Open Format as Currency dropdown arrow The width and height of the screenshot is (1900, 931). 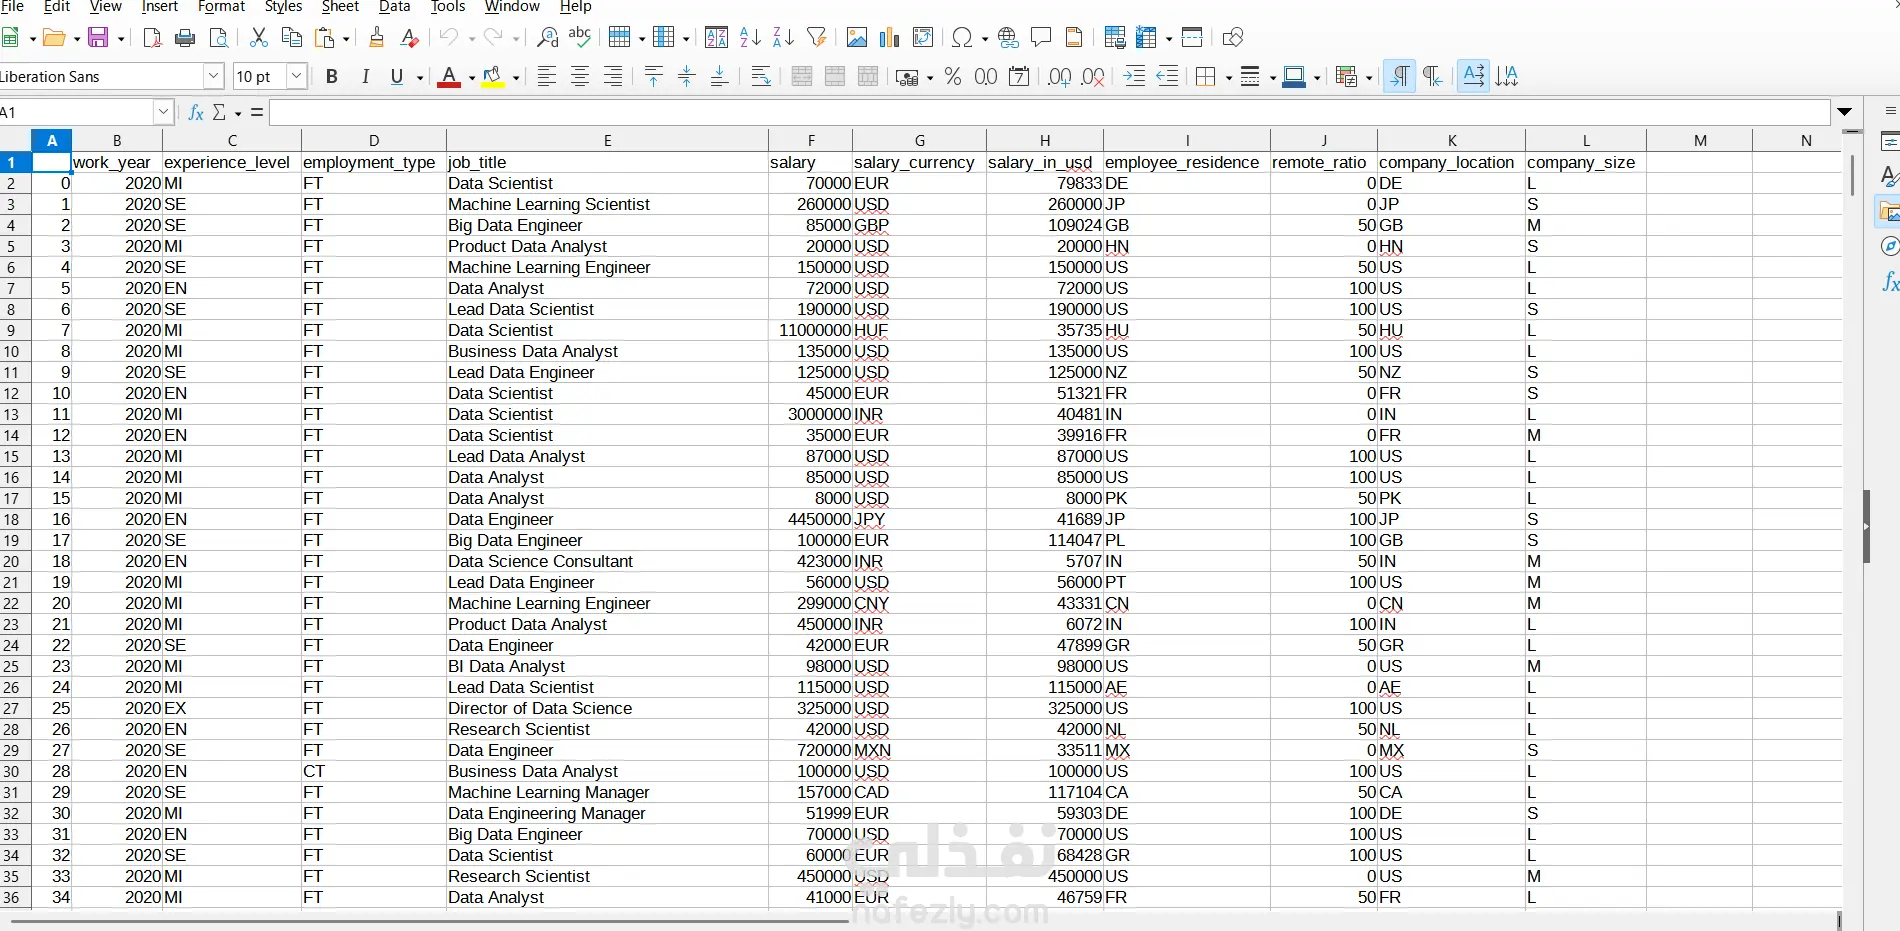click(930, 77)
